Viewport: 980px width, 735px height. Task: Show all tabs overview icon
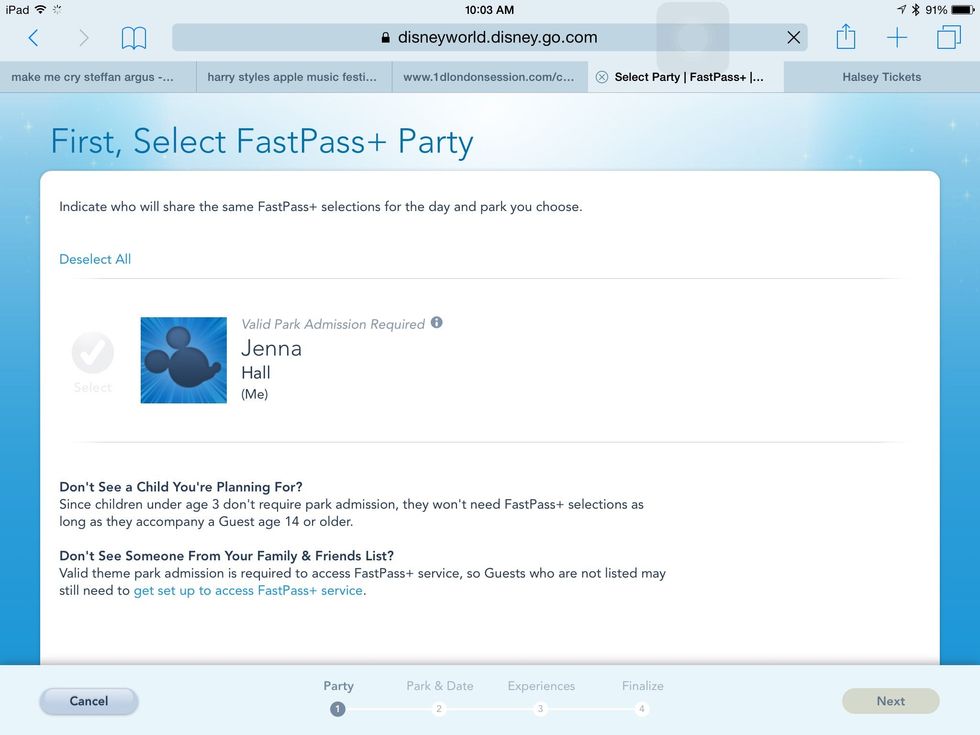(x=949, y=38)
